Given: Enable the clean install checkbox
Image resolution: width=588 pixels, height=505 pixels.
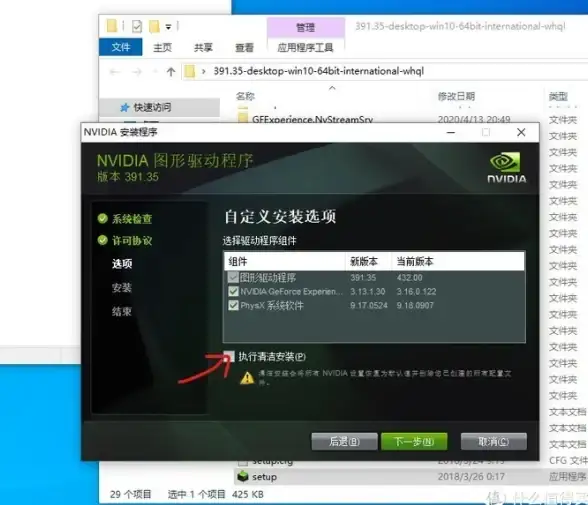Looking at the screenshot, I should coord(229,357).
